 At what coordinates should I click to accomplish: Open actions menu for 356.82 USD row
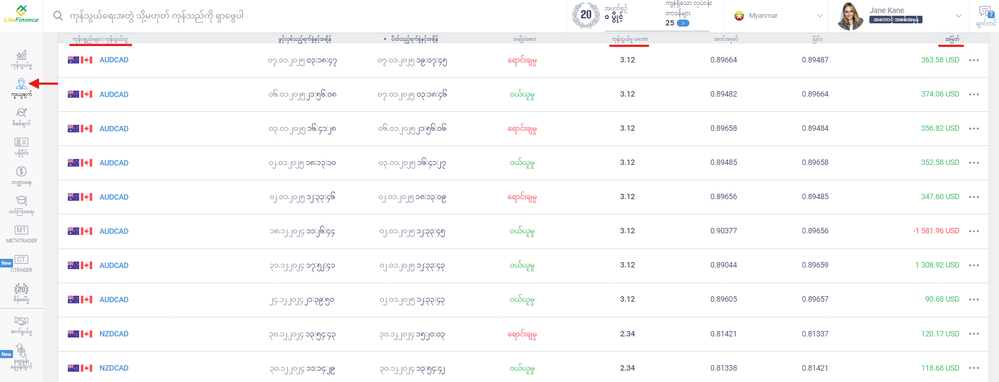point(974,129)
